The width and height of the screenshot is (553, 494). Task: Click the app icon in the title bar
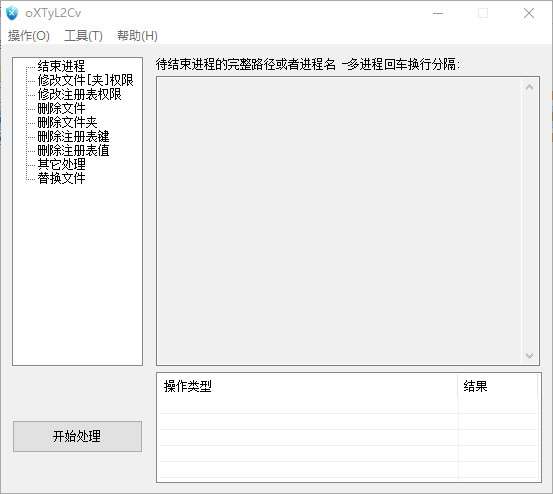(x=12, y=13)
